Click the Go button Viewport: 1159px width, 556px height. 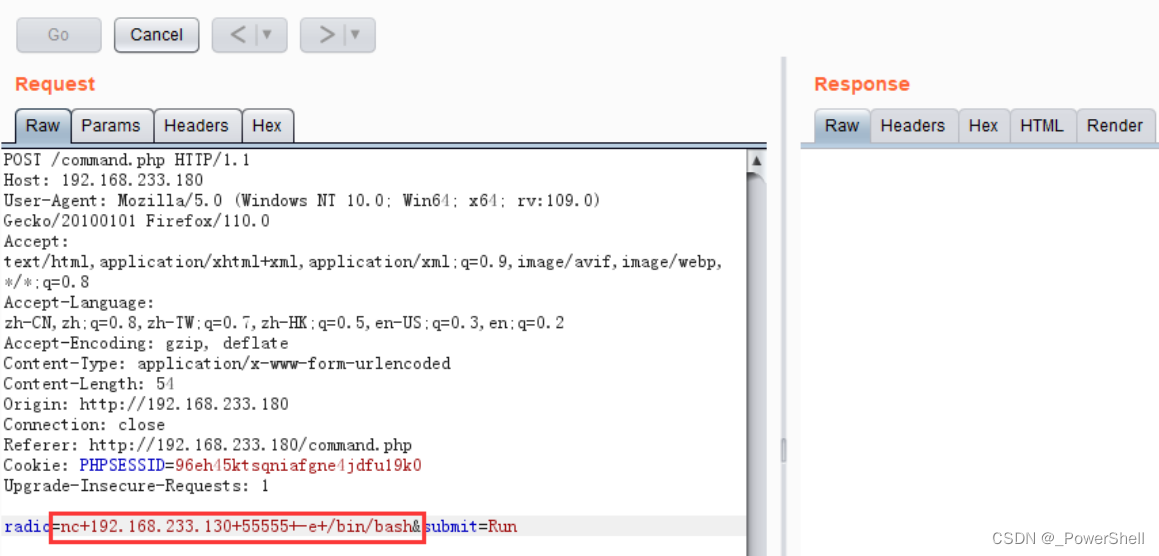(x=58, y=35)
